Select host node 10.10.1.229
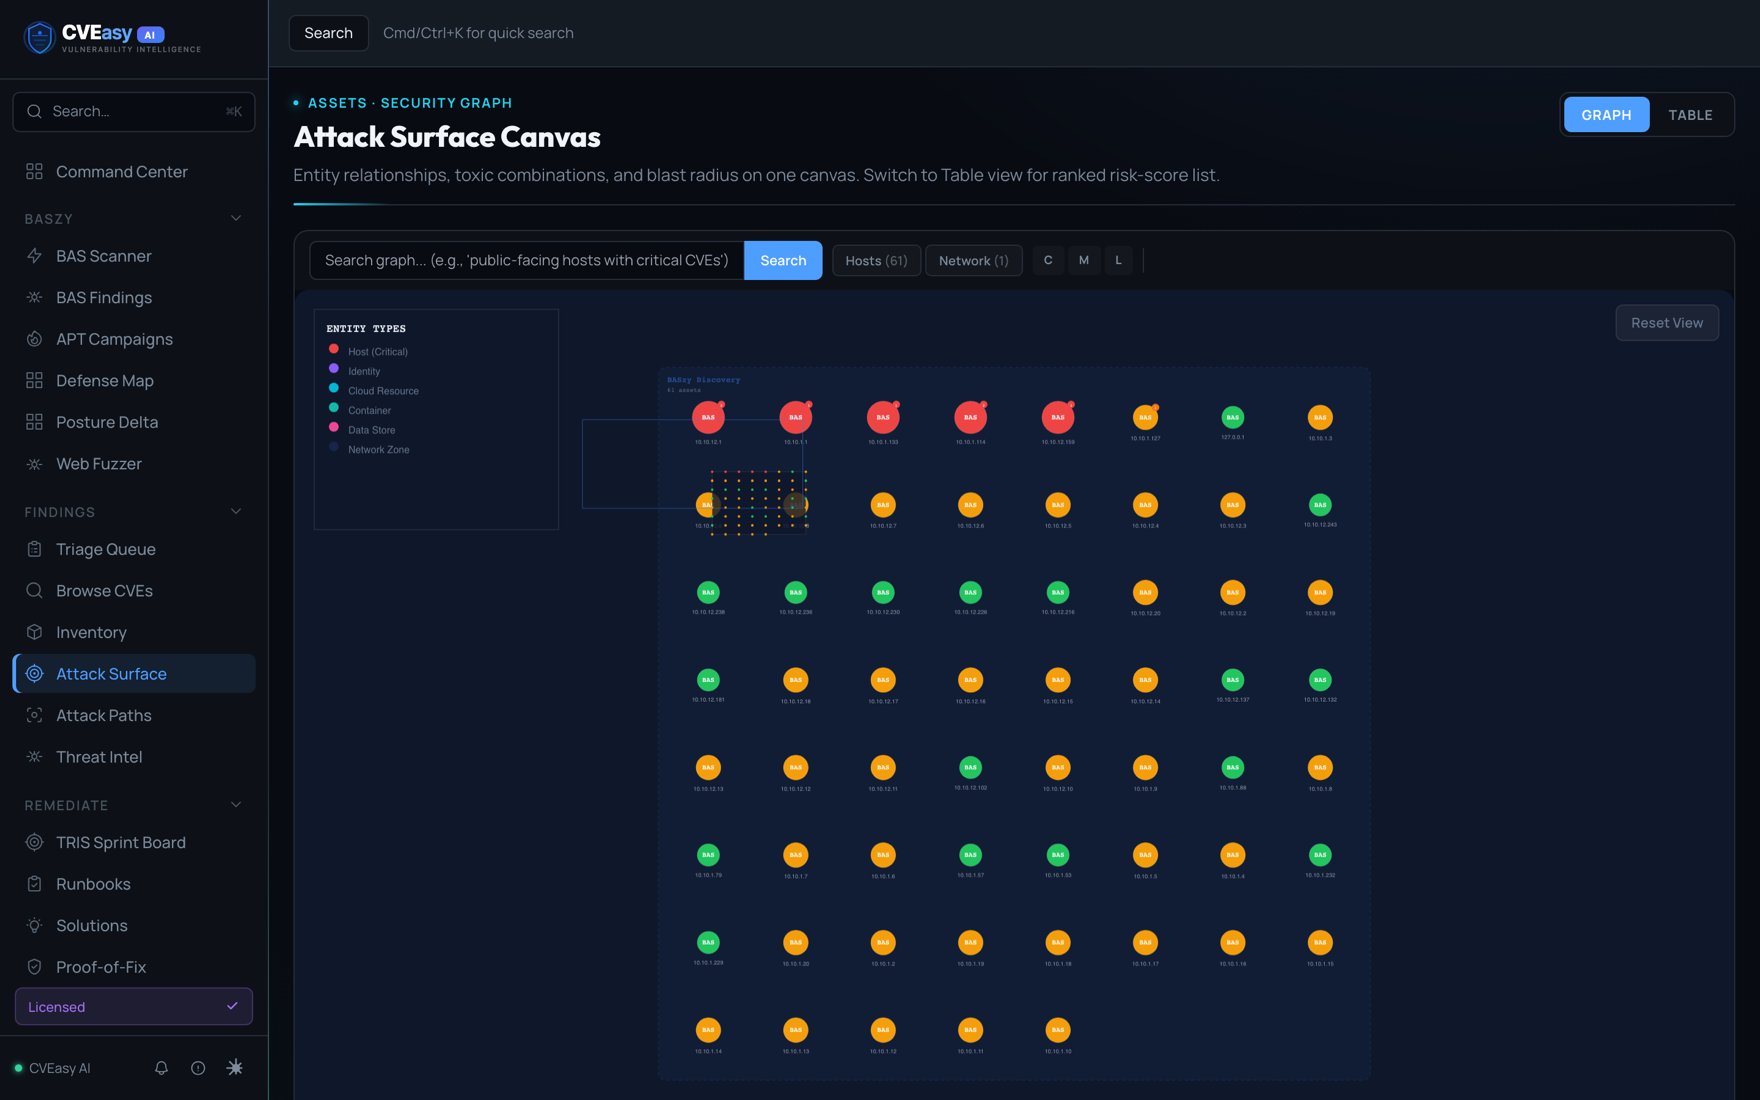1760x1100 pixels. pos(708,942)
